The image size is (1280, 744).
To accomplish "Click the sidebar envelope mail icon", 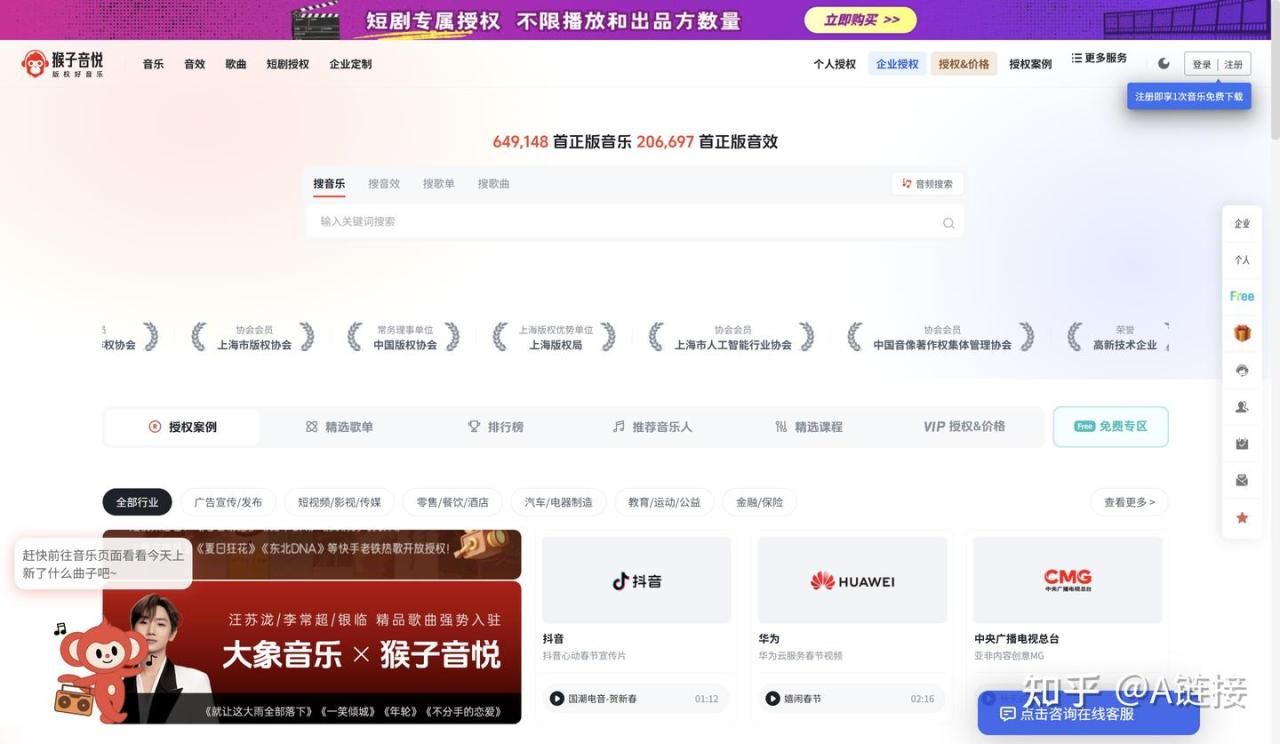I will (1242, 480).
